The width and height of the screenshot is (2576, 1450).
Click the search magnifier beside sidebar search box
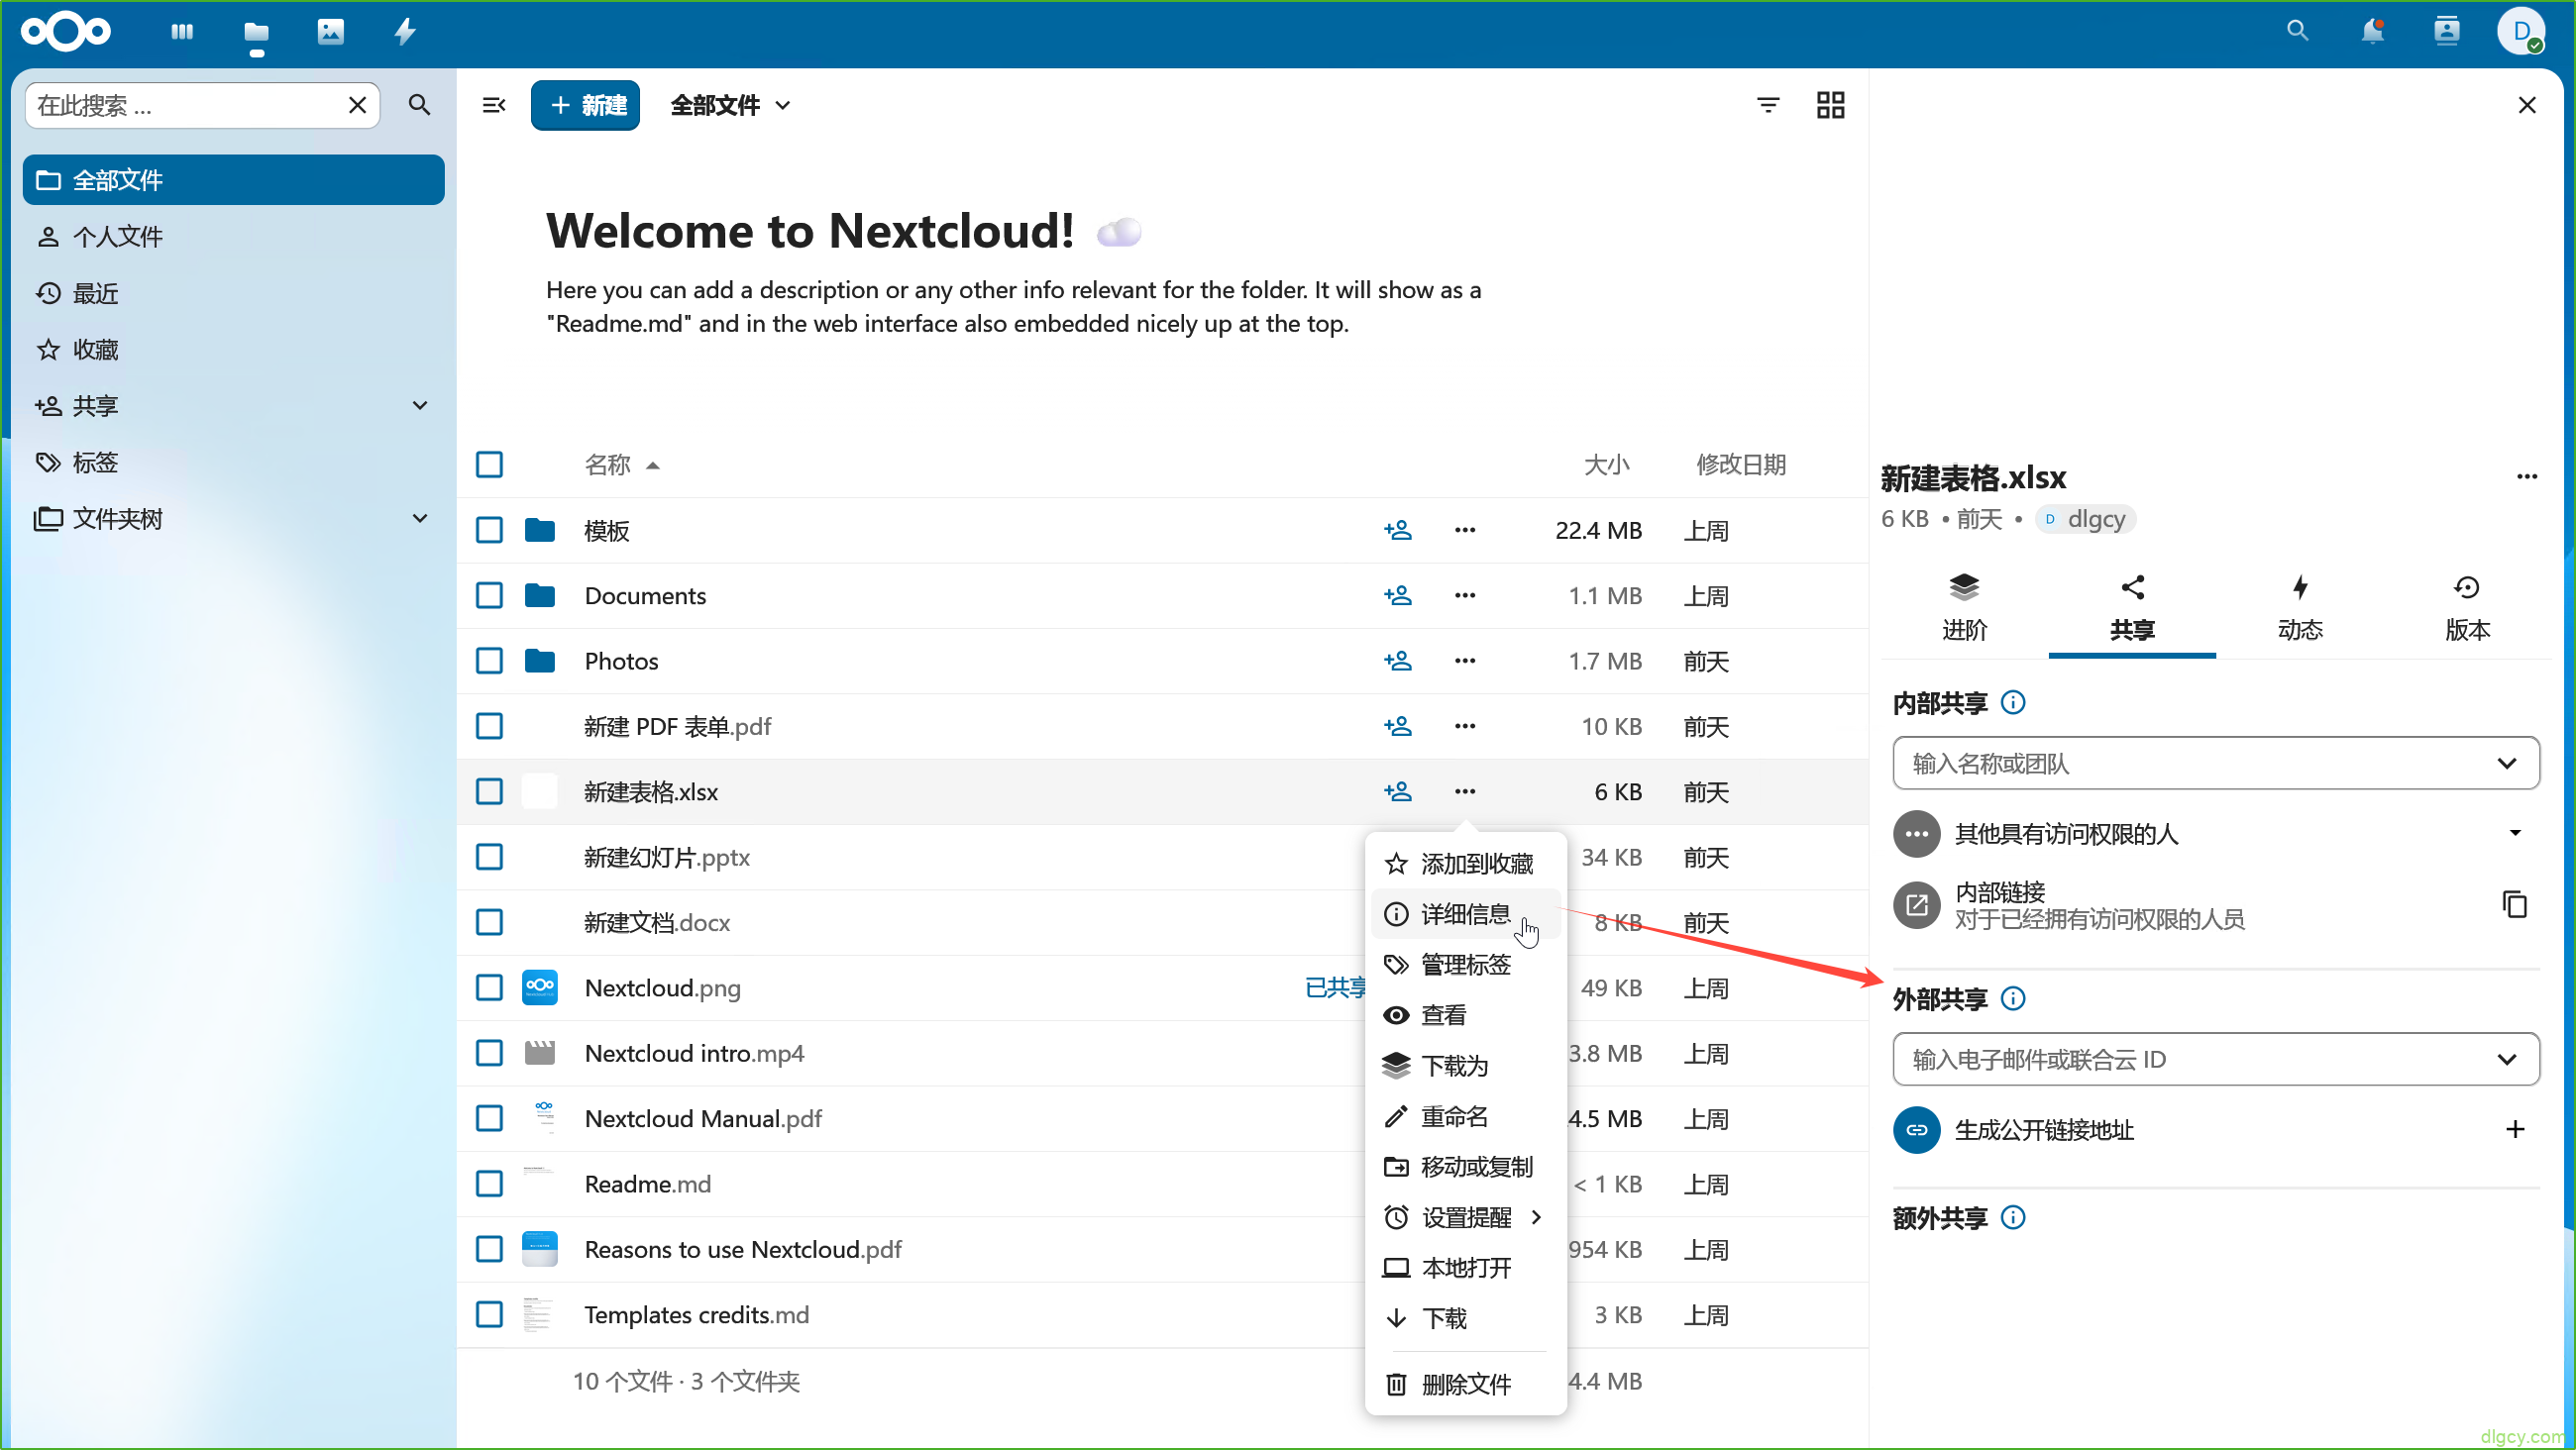(419, 105)
